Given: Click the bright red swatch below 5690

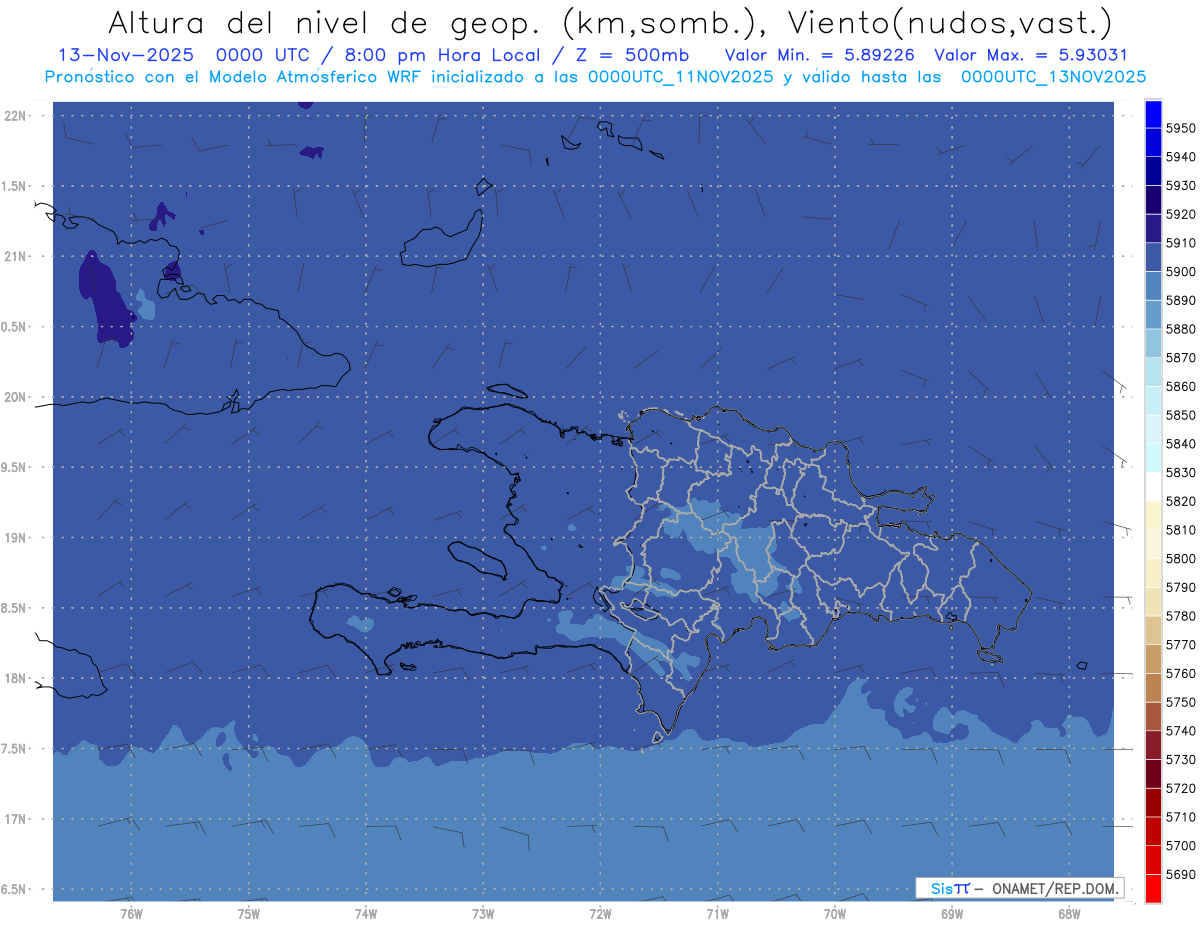Looking at the screenshot, I should 1153,889.
